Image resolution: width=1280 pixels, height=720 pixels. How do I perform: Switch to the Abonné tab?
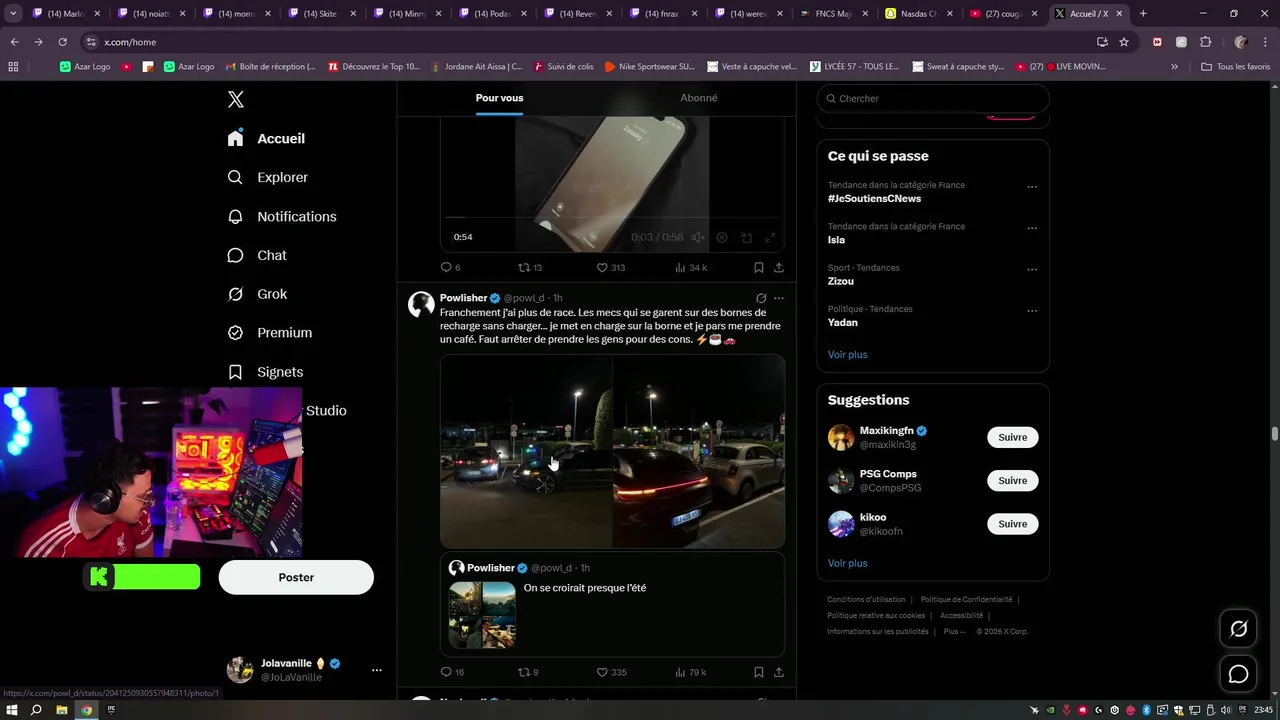tap(698, 98)
